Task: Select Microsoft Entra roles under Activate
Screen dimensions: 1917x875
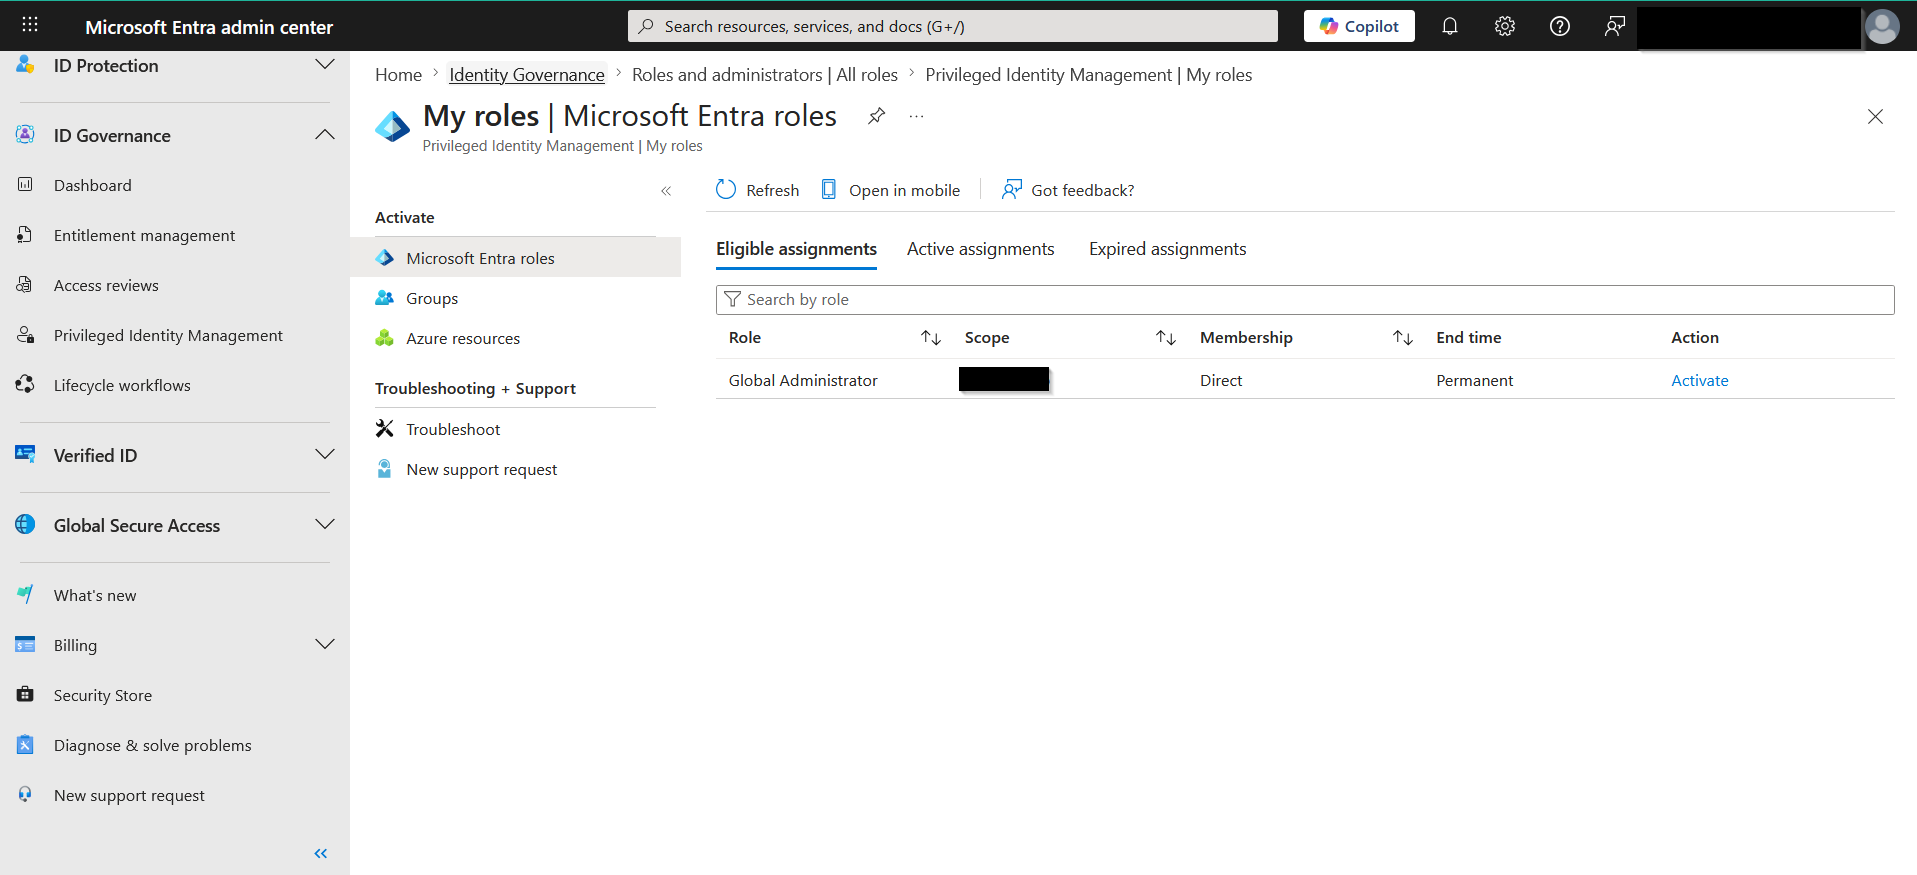Action: click(x=515, y=258)
